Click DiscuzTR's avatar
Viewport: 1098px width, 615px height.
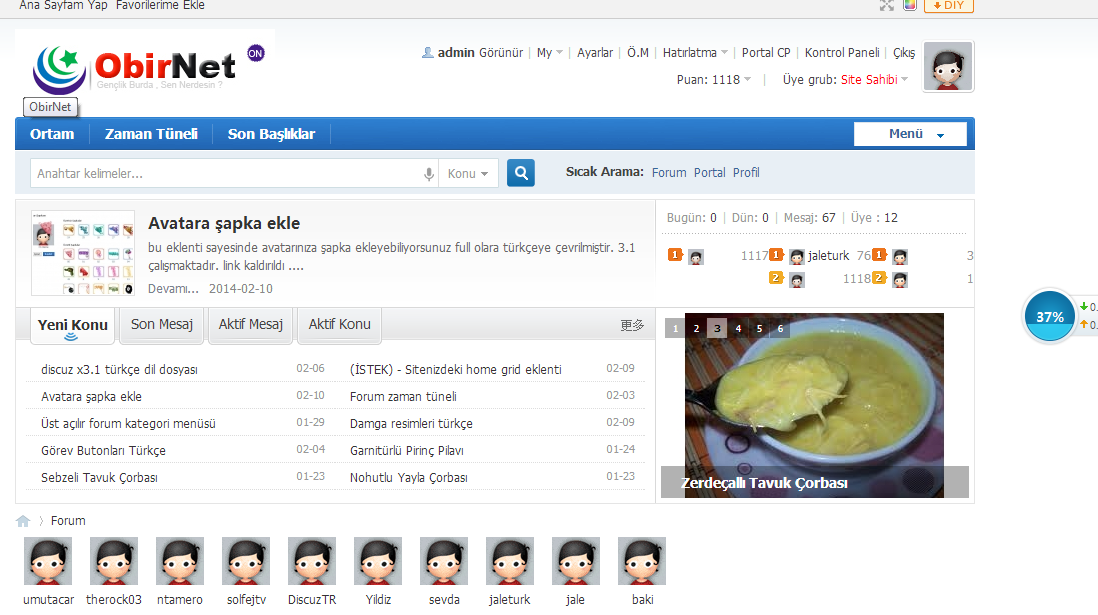[312, 561]
